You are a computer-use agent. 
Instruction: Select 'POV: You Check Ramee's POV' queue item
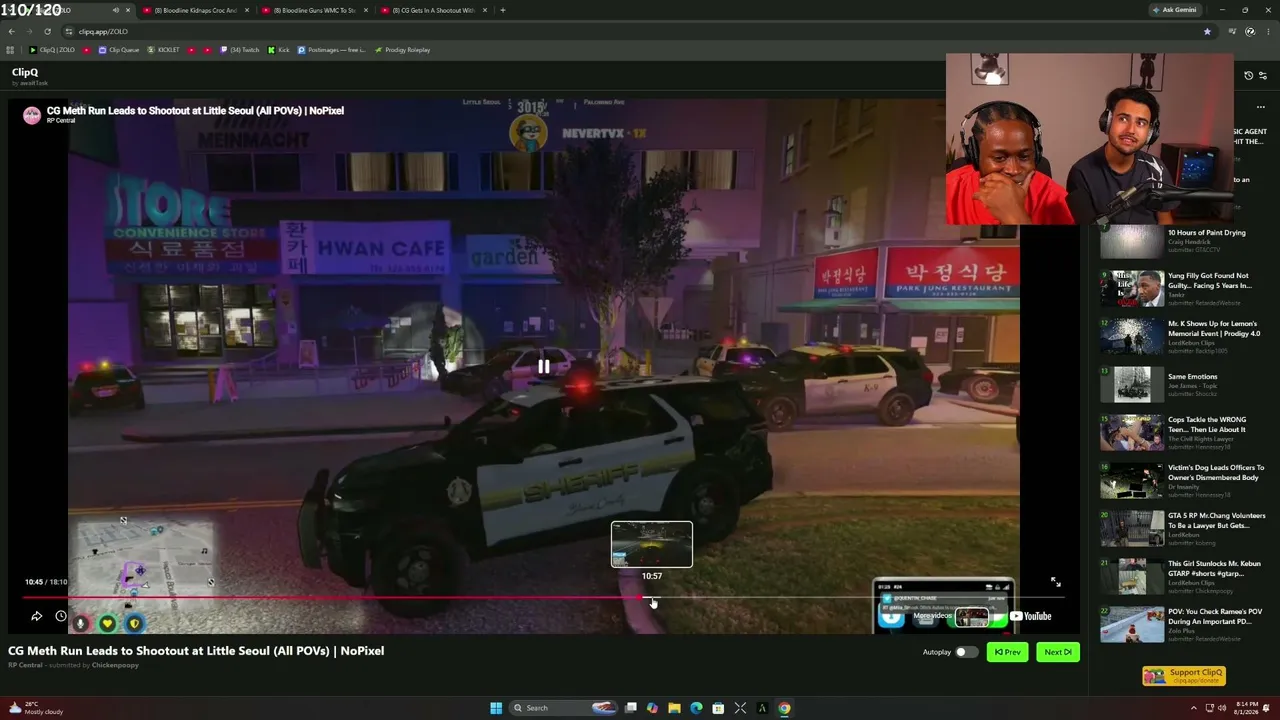coord(1182,625)
